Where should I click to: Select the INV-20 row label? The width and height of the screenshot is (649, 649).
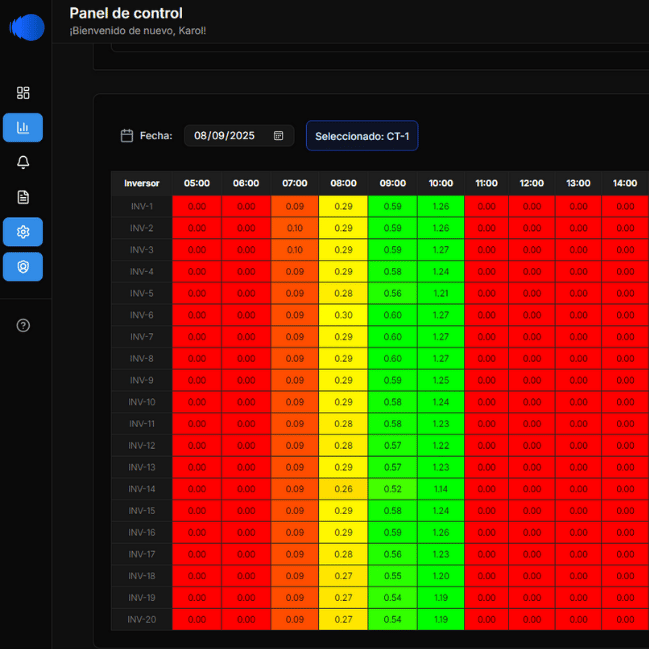[x=142, y=619]
